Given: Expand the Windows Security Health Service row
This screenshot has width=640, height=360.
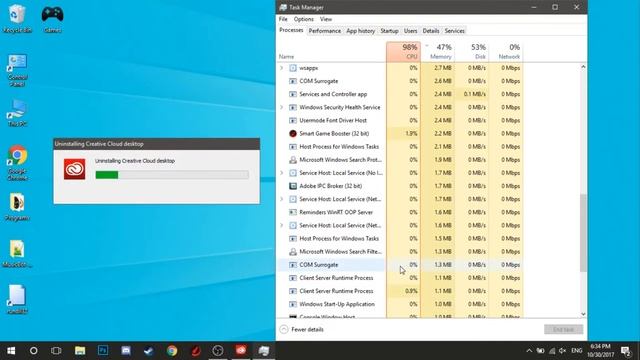Looking at the screenshot, I should (281, 107).
